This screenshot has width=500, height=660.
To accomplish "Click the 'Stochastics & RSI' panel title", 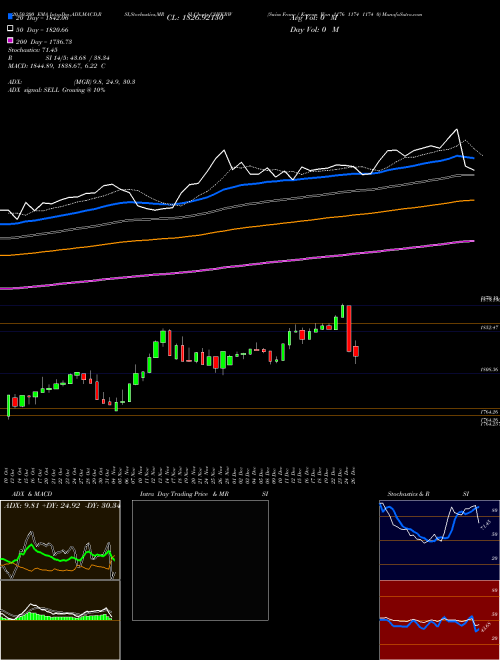I will coord(428,494).
